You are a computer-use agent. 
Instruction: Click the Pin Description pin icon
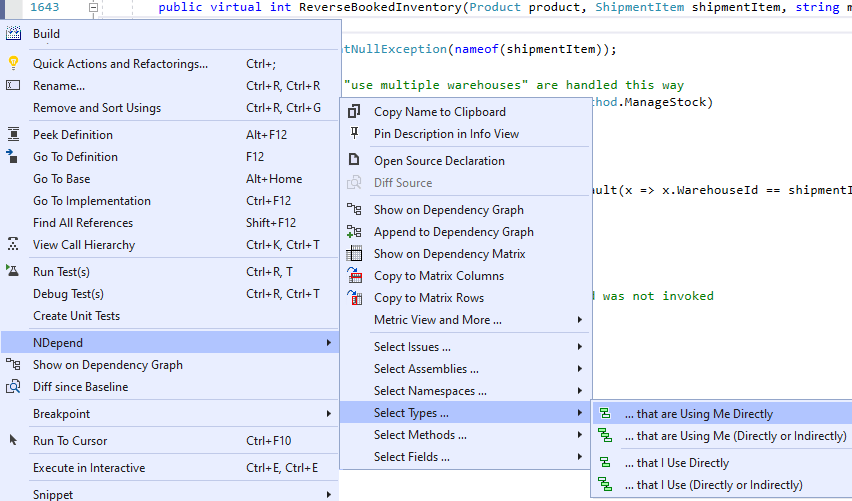[x=354, y=133]
